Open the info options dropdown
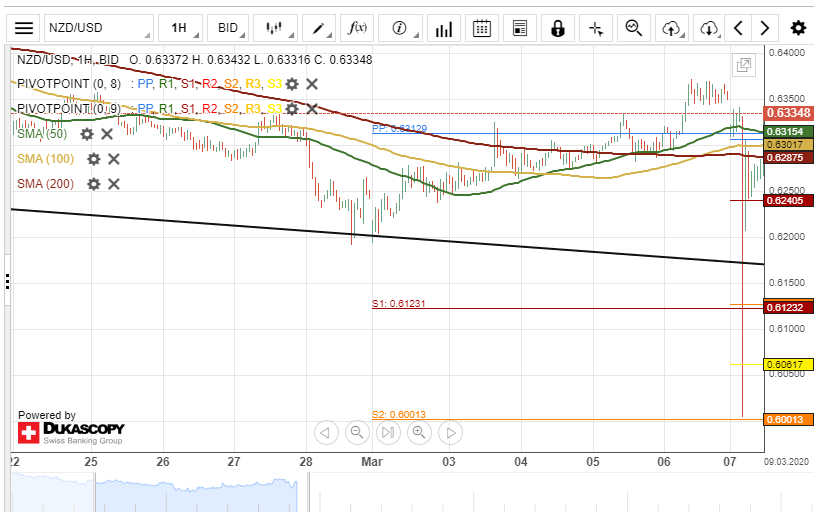Viewport: 818px width, 521px height. coord(400,28)
